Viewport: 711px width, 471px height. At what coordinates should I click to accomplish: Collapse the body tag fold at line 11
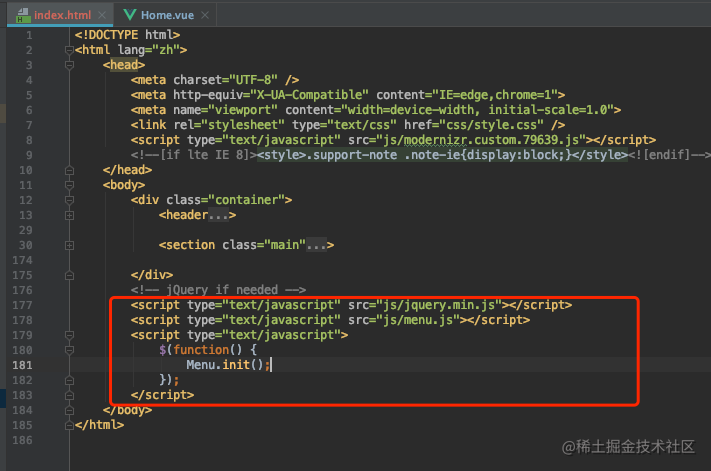69,185
